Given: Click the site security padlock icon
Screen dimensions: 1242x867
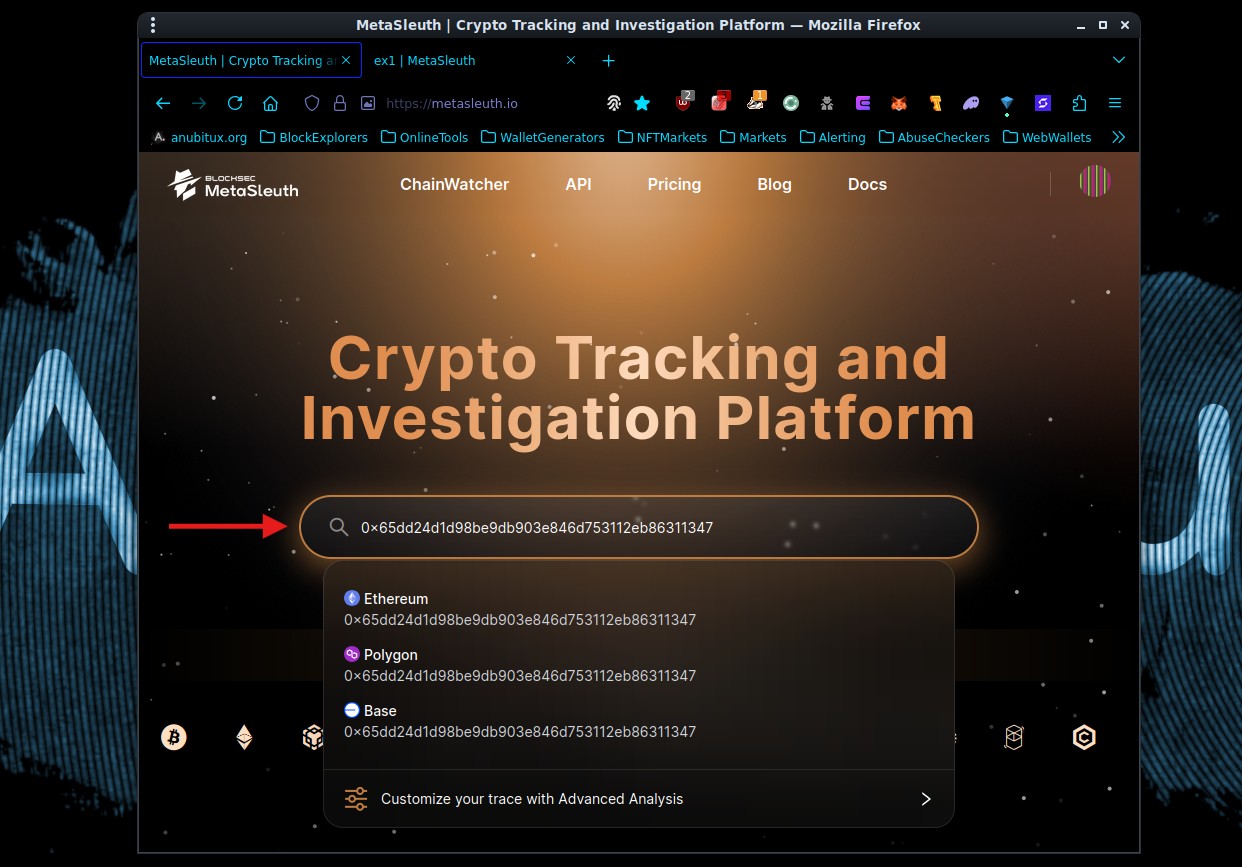Looking at the screenshot, I should click(340, 103).
